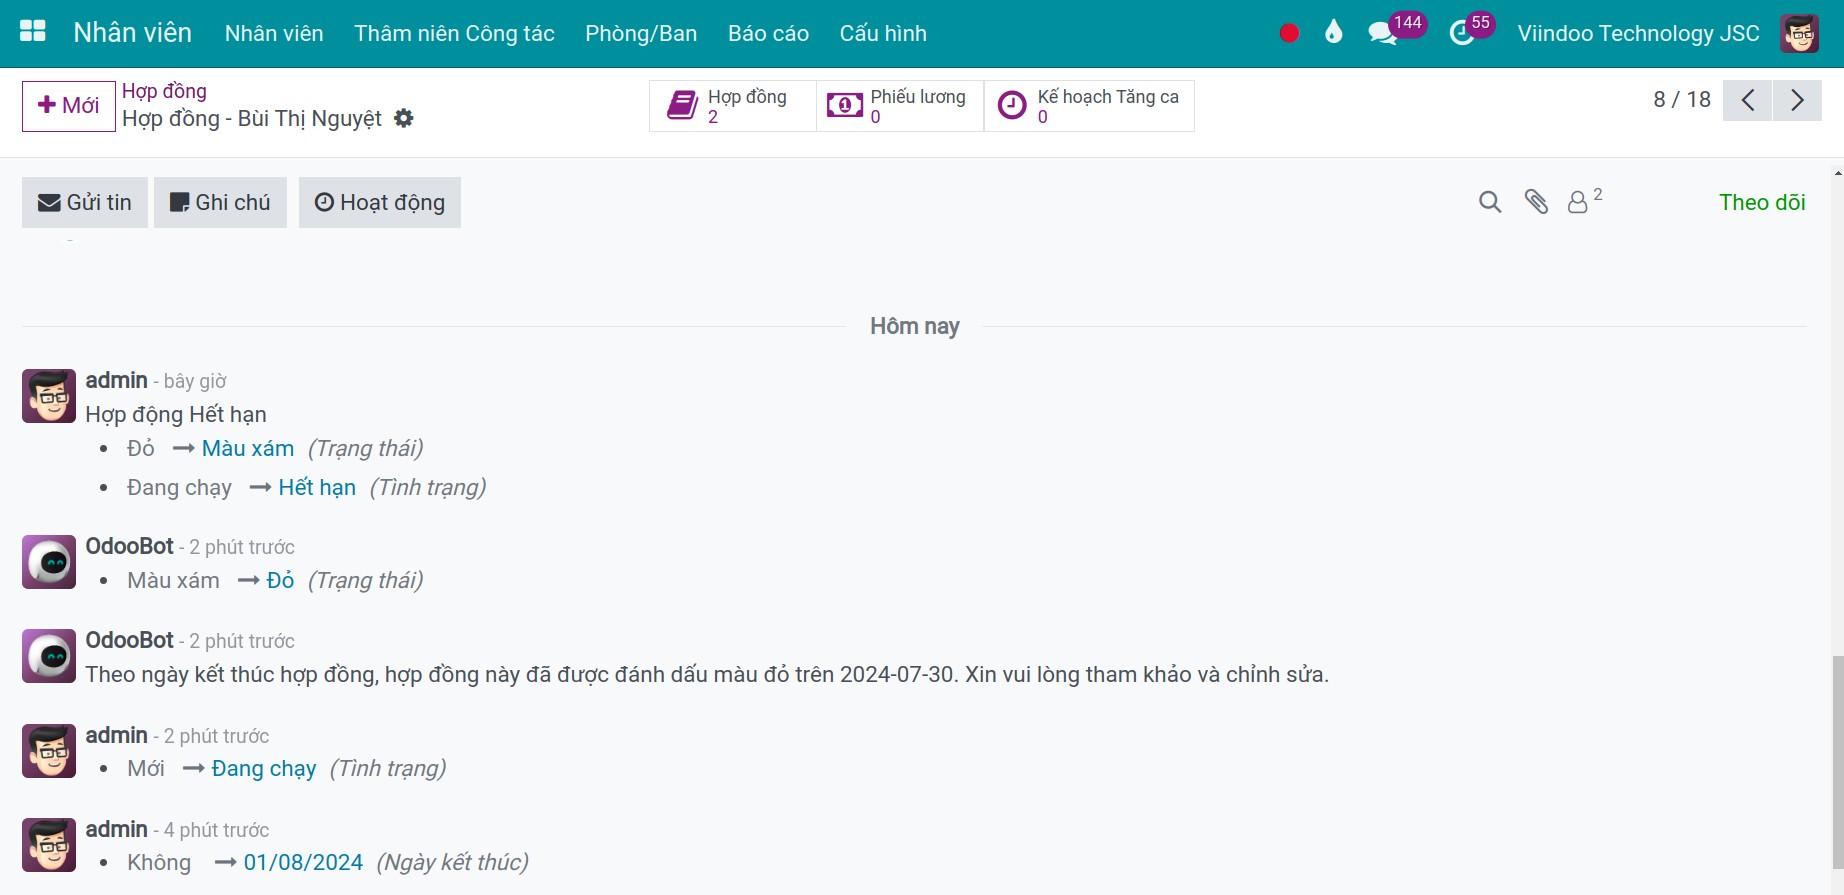This screenshot has height=895, width=1844.
Task: Open Hợp đồng smart button with book icon
Action: point(733,106)
